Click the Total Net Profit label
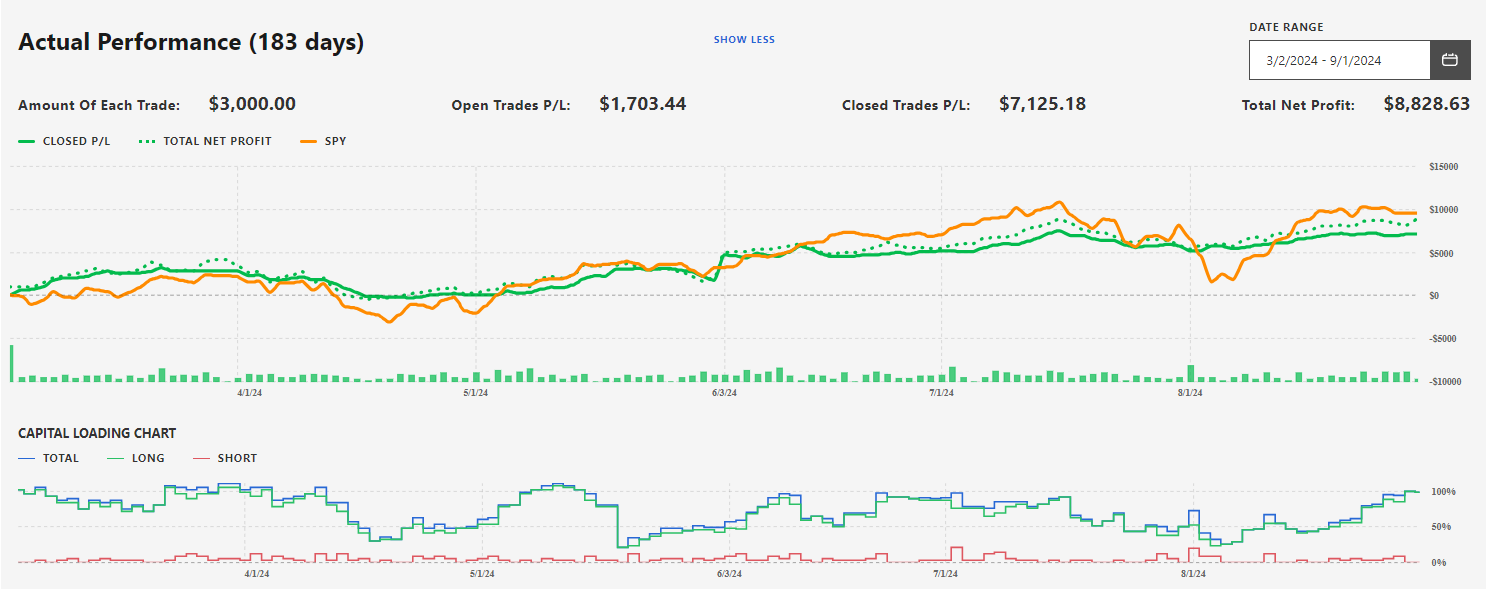 1298,105
